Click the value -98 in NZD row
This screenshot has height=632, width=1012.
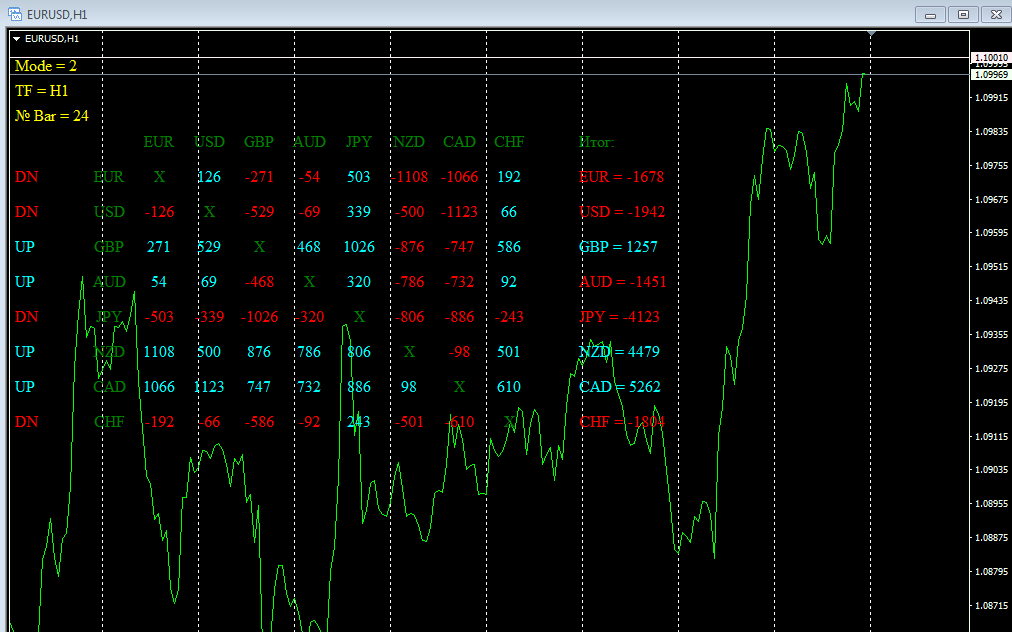[x=459, y=352]
